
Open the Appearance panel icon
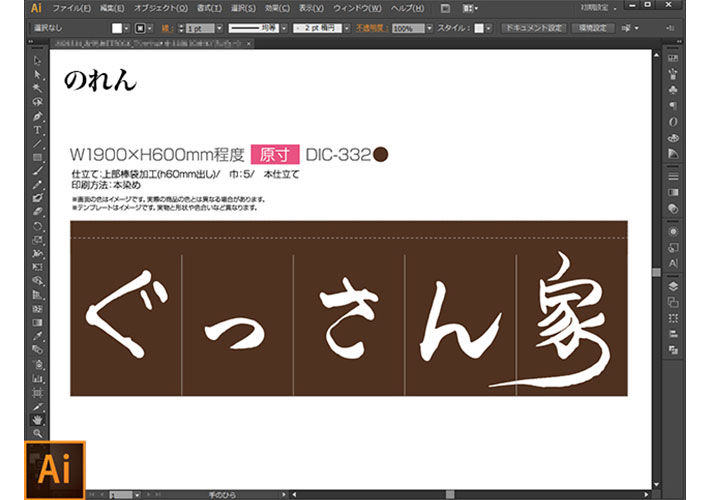673,231
